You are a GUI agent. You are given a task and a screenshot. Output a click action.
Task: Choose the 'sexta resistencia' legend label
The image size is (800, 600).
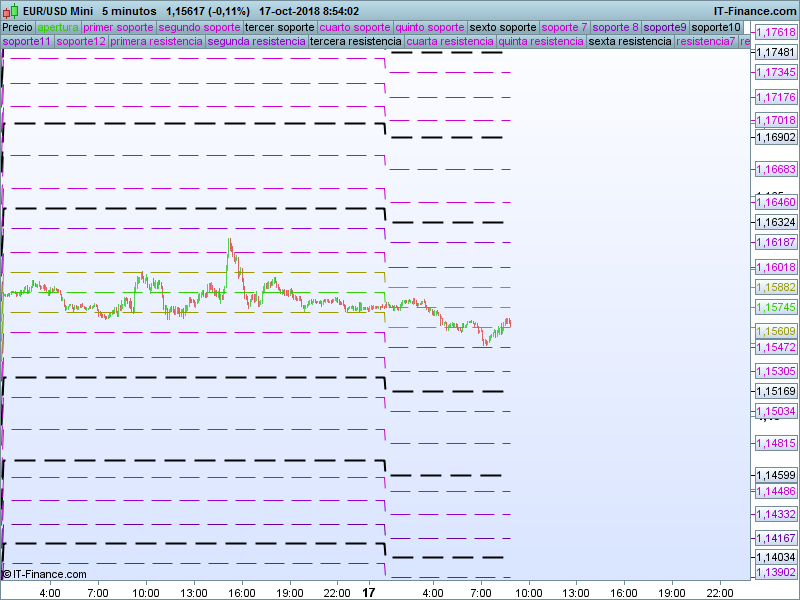pyautogui.click(x=630, y=42)
